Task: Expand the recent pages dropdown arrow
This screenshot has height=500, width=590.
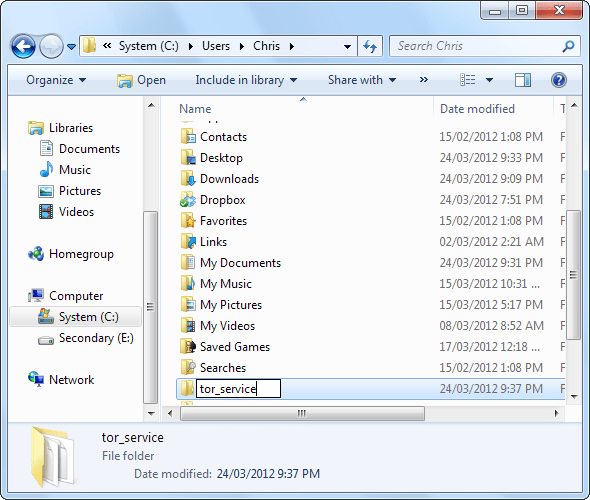Action: 71,47
